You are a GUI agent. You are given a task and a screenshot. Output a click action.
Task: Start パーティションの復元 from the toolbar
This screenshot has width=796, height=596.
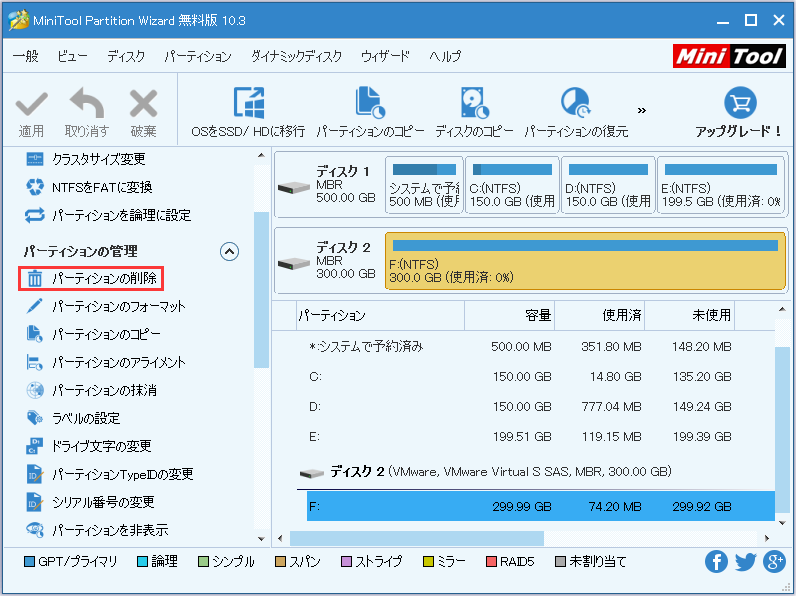coord(576,104)
